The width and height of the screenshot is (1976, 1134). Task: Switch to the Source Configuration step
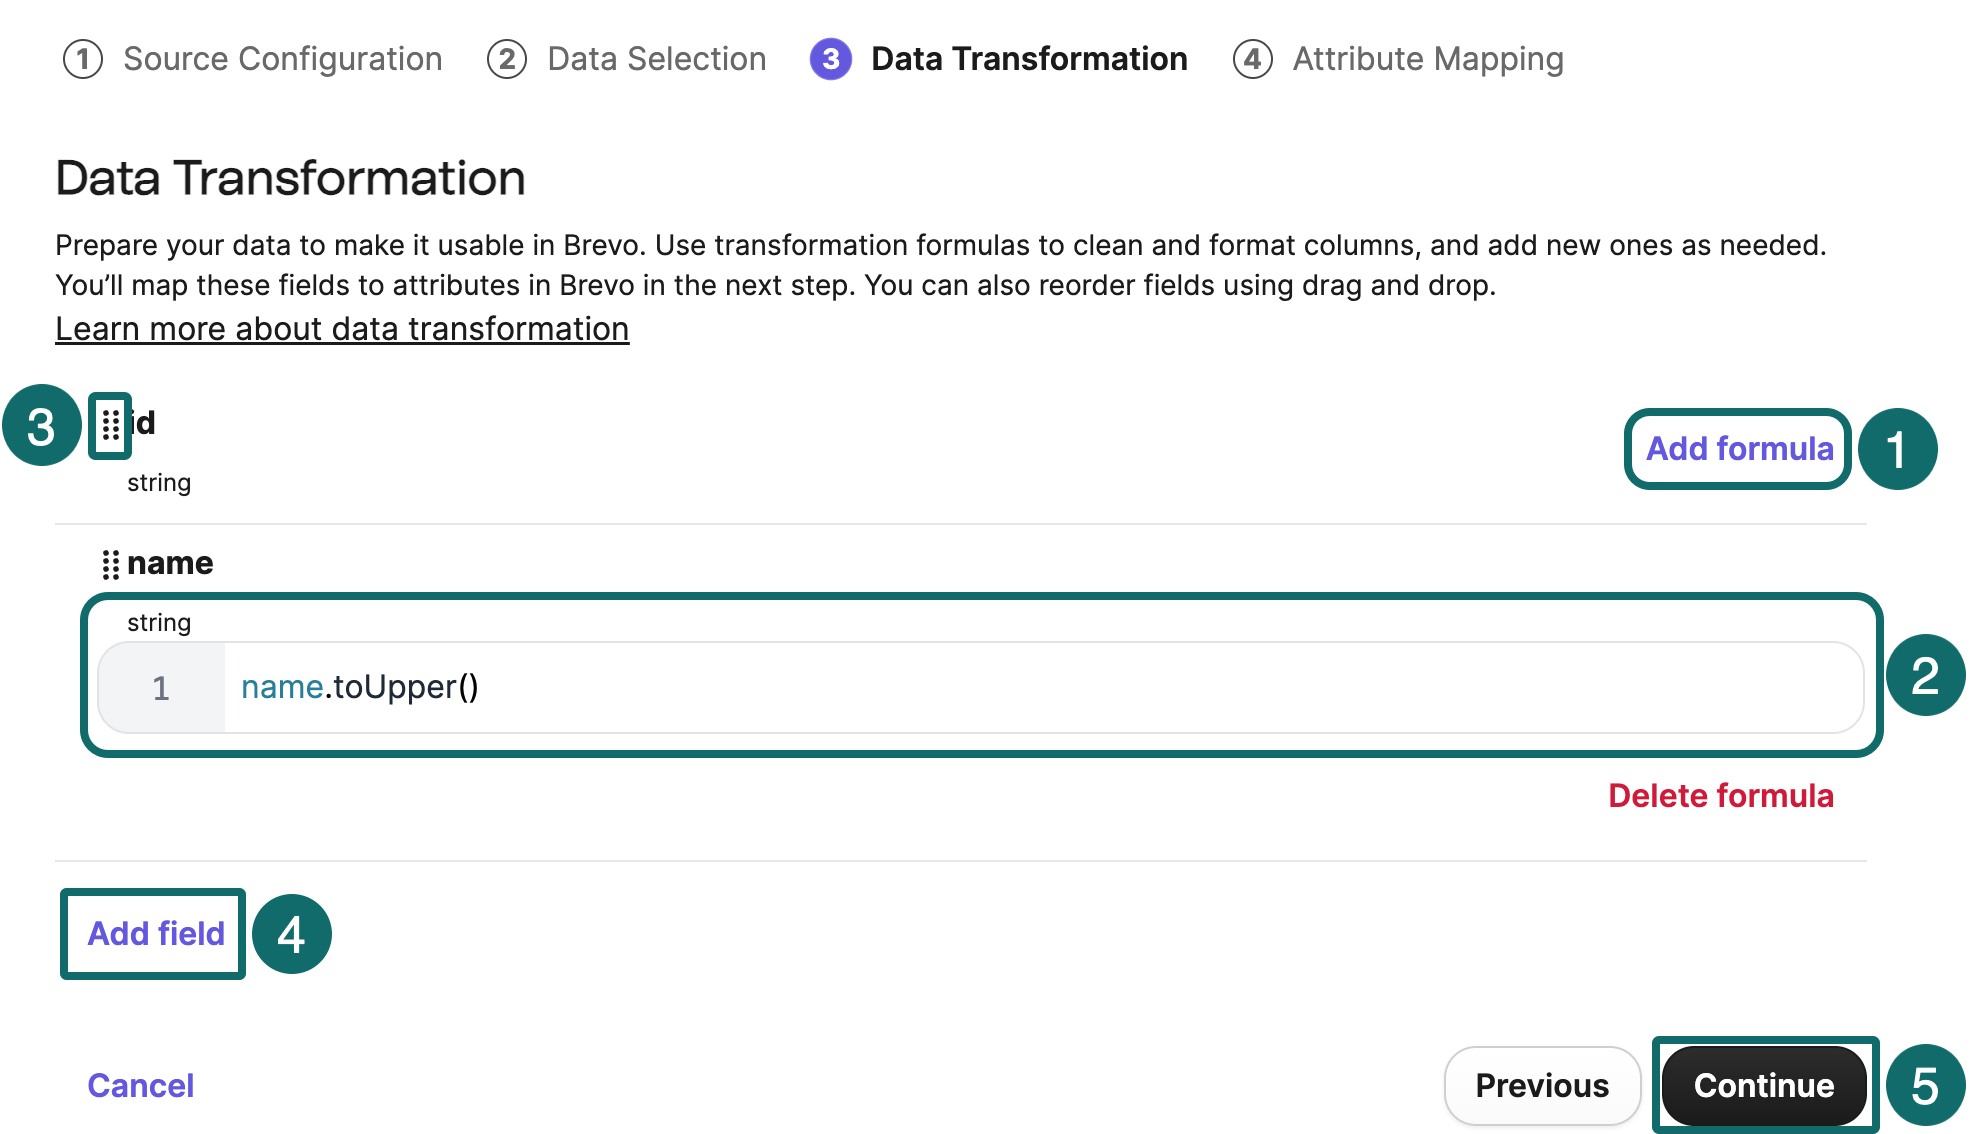coord(282,59)
